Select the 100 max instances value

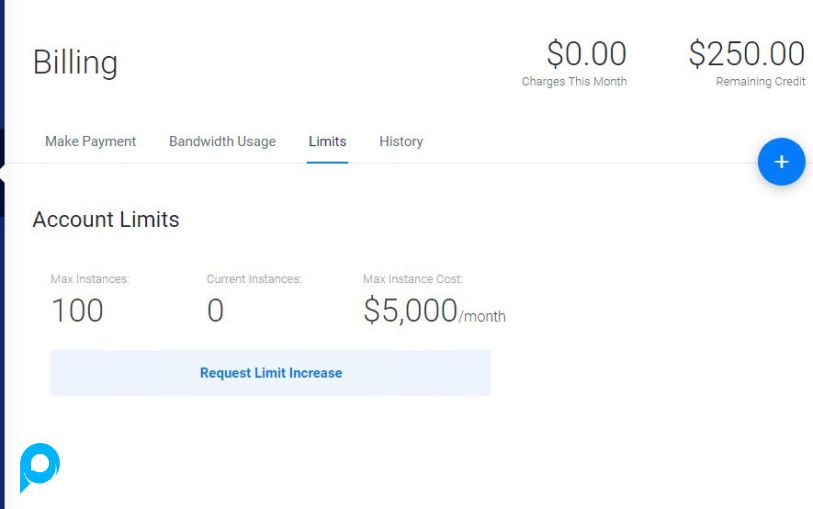point(77,311)
